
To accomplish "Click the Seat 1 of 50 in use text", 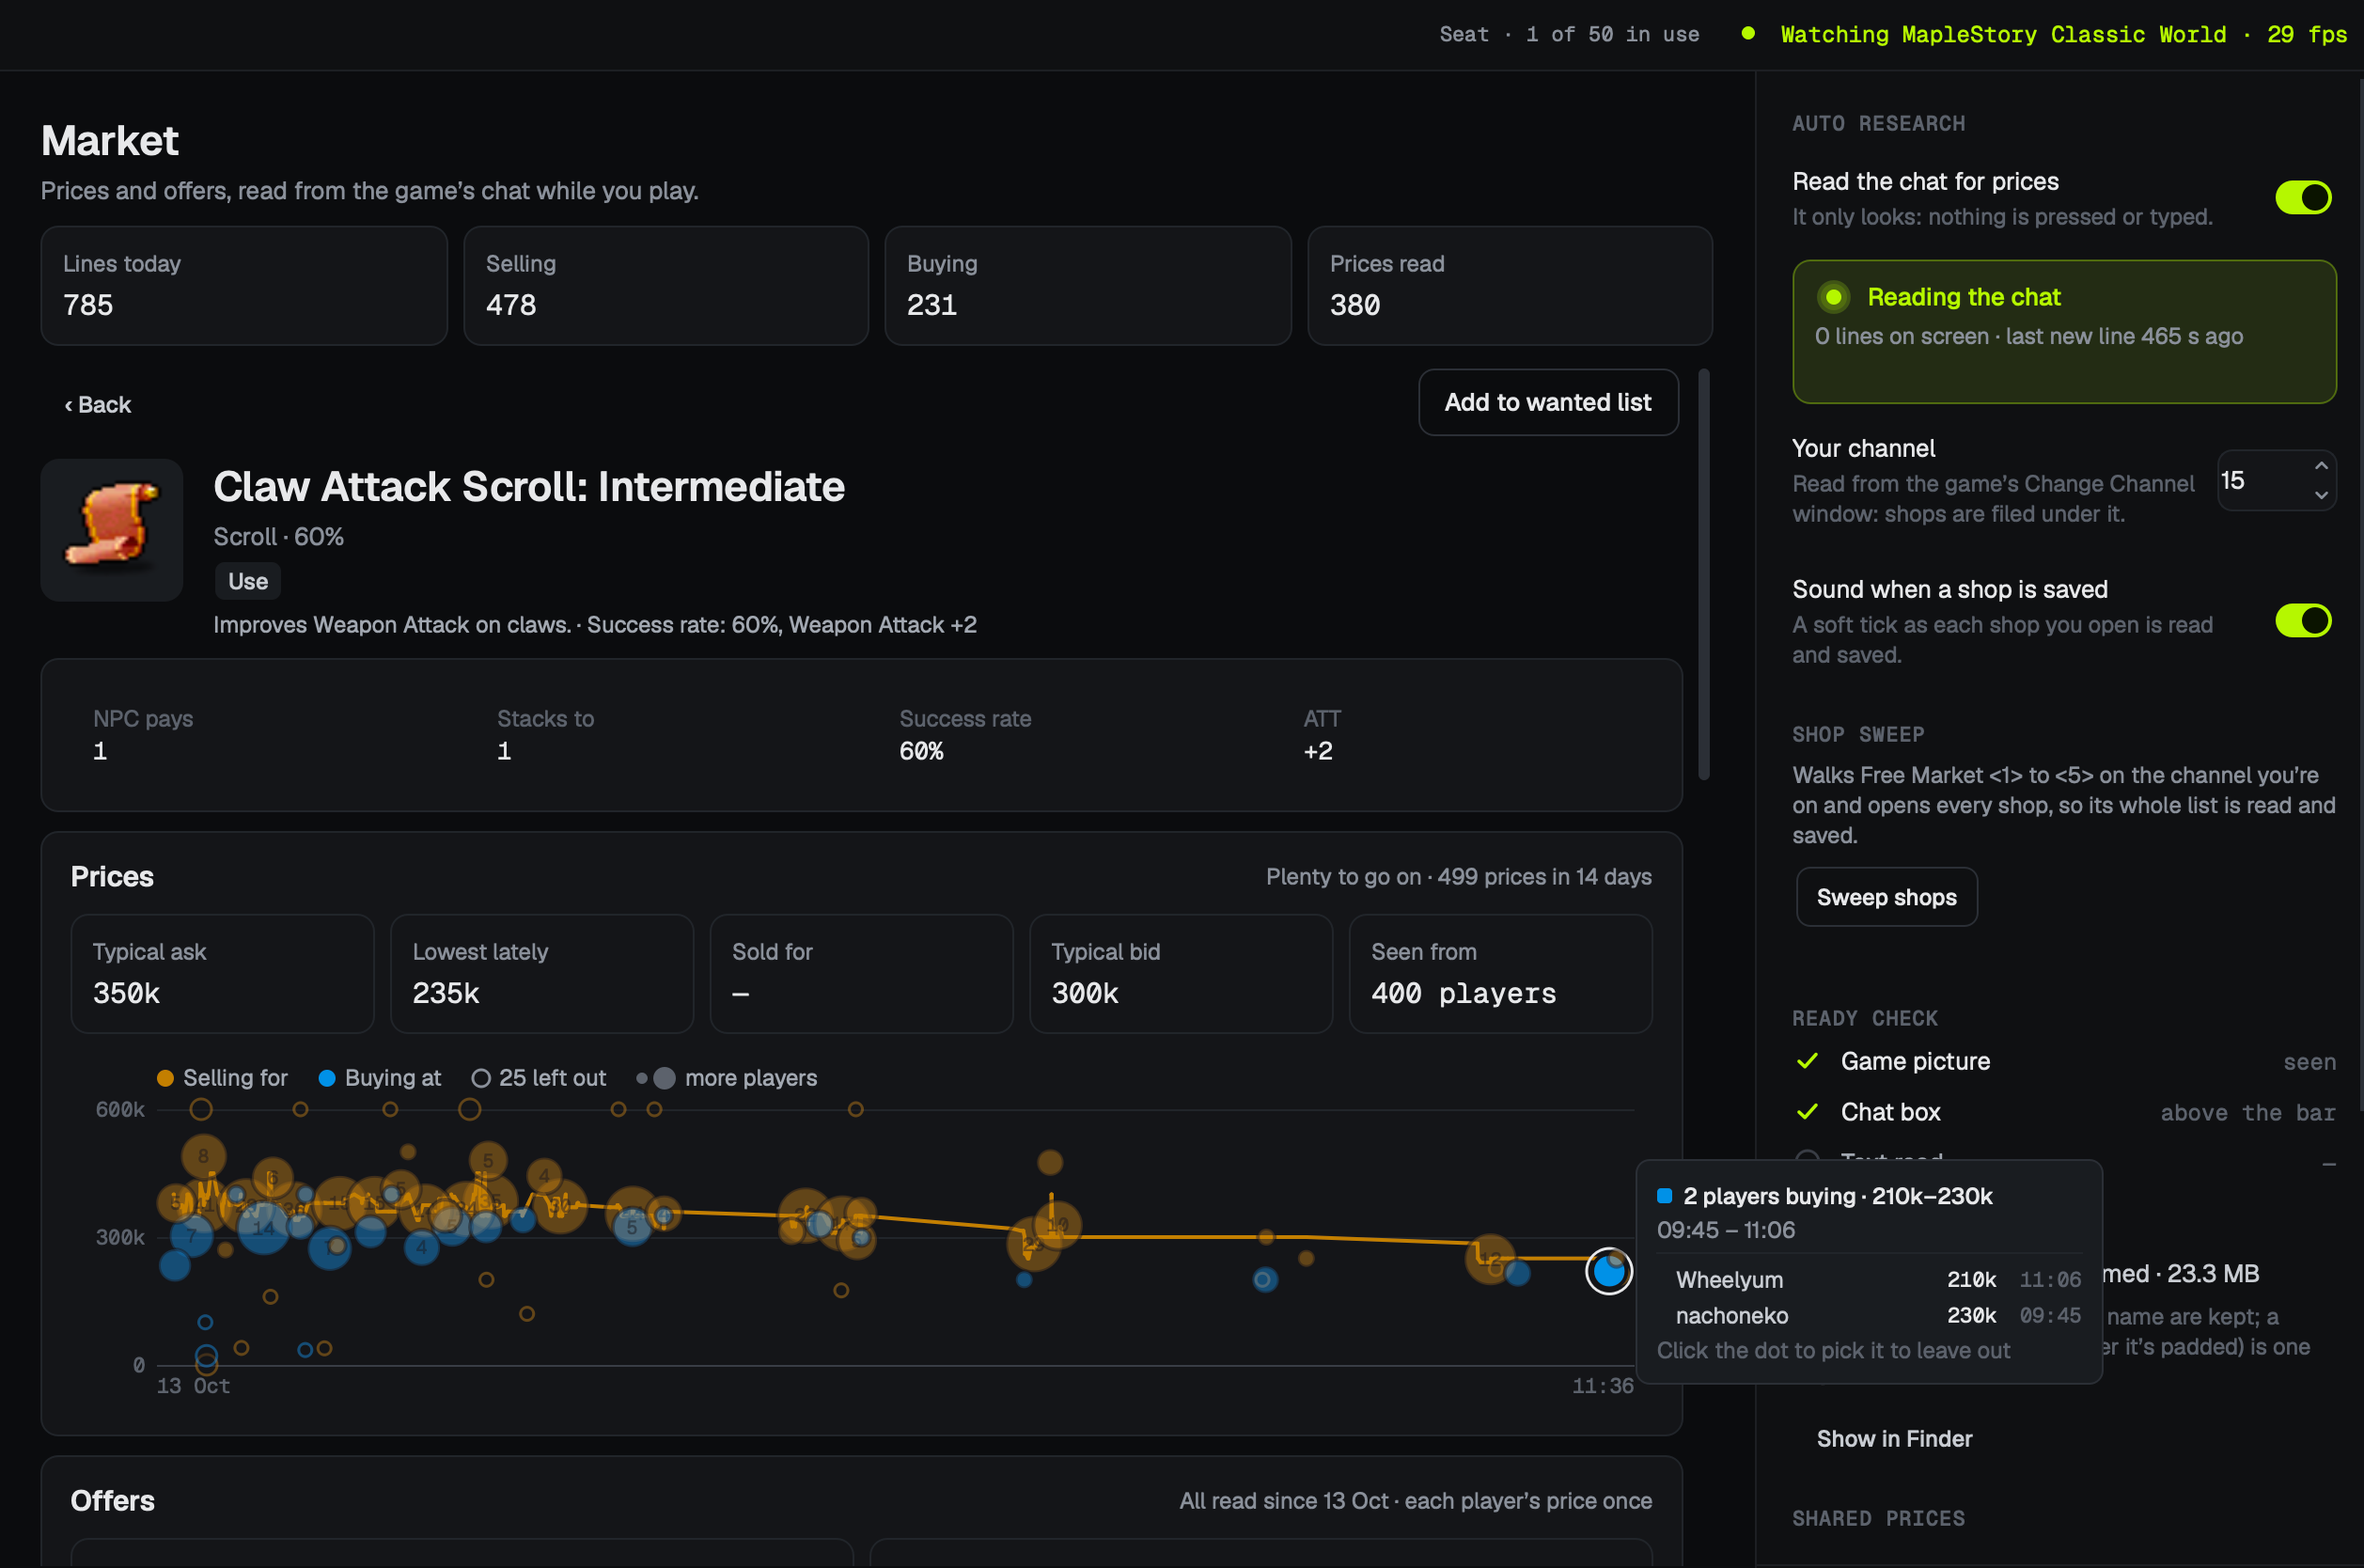I will point(1569,34).
